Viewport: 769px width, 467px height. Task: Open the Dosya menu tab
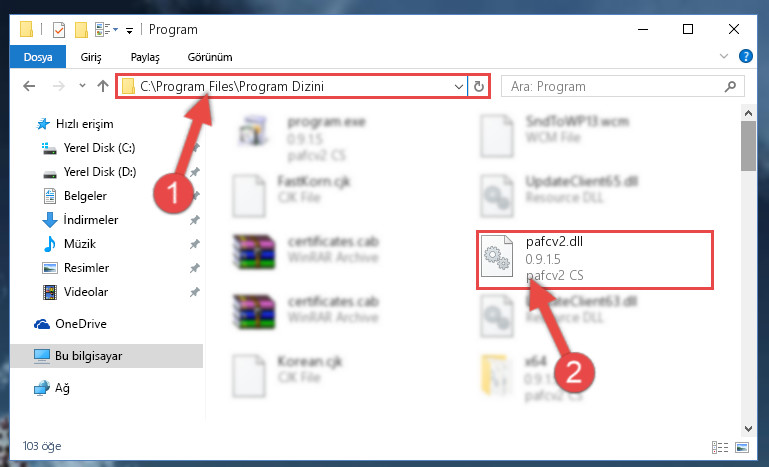(38, 57)
